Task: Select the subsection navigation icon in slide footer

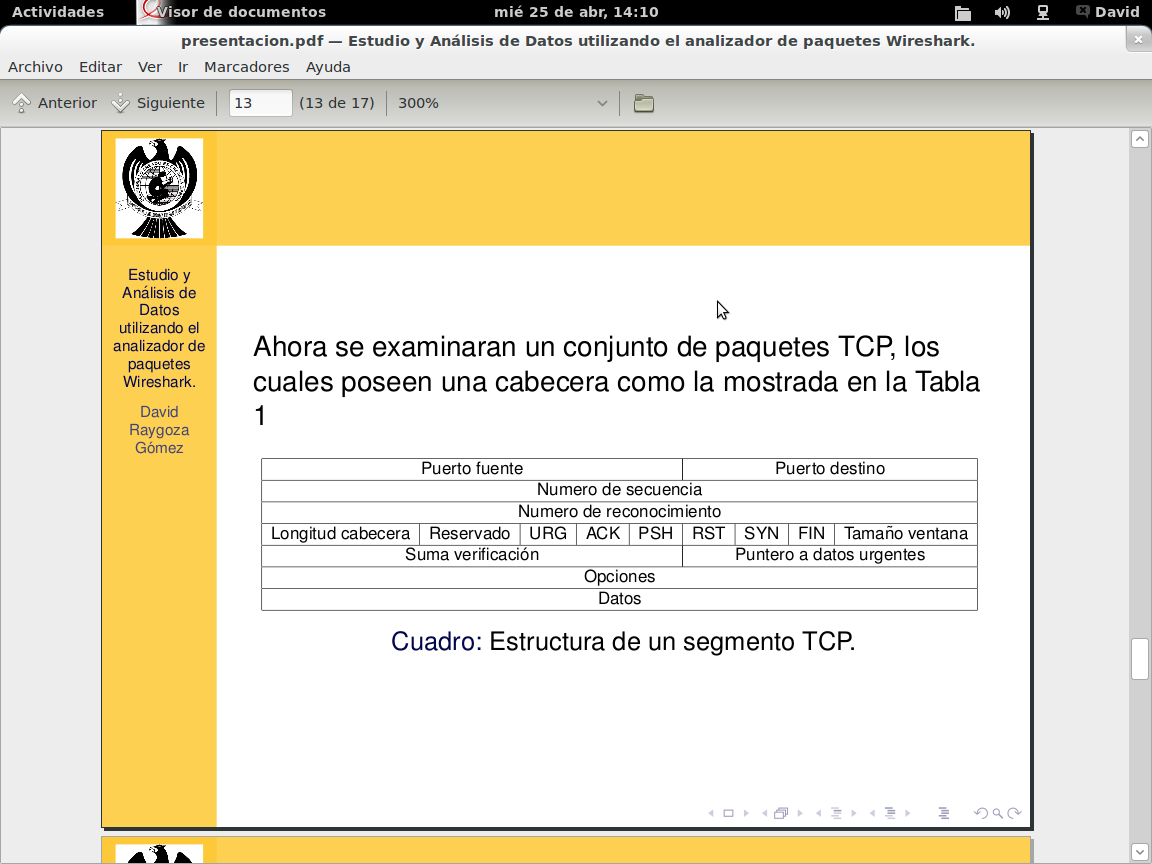Action: click(x=891, y=813)
